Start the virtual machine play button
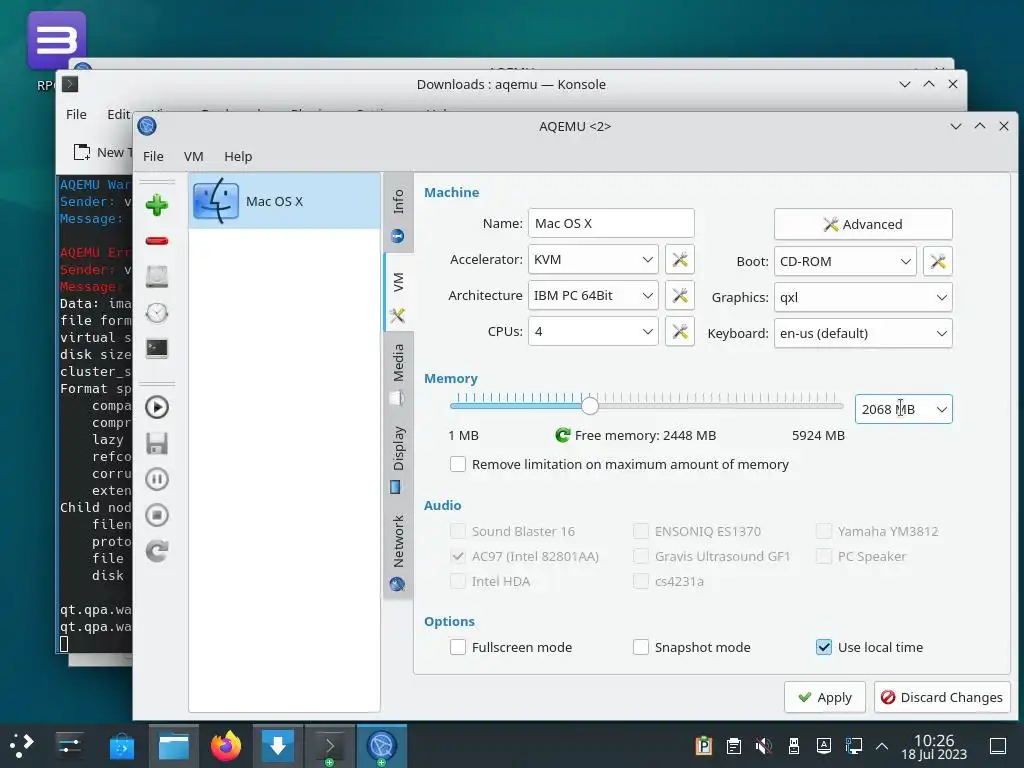Viewport: 1024px width, 768px height. coord(157,408)
